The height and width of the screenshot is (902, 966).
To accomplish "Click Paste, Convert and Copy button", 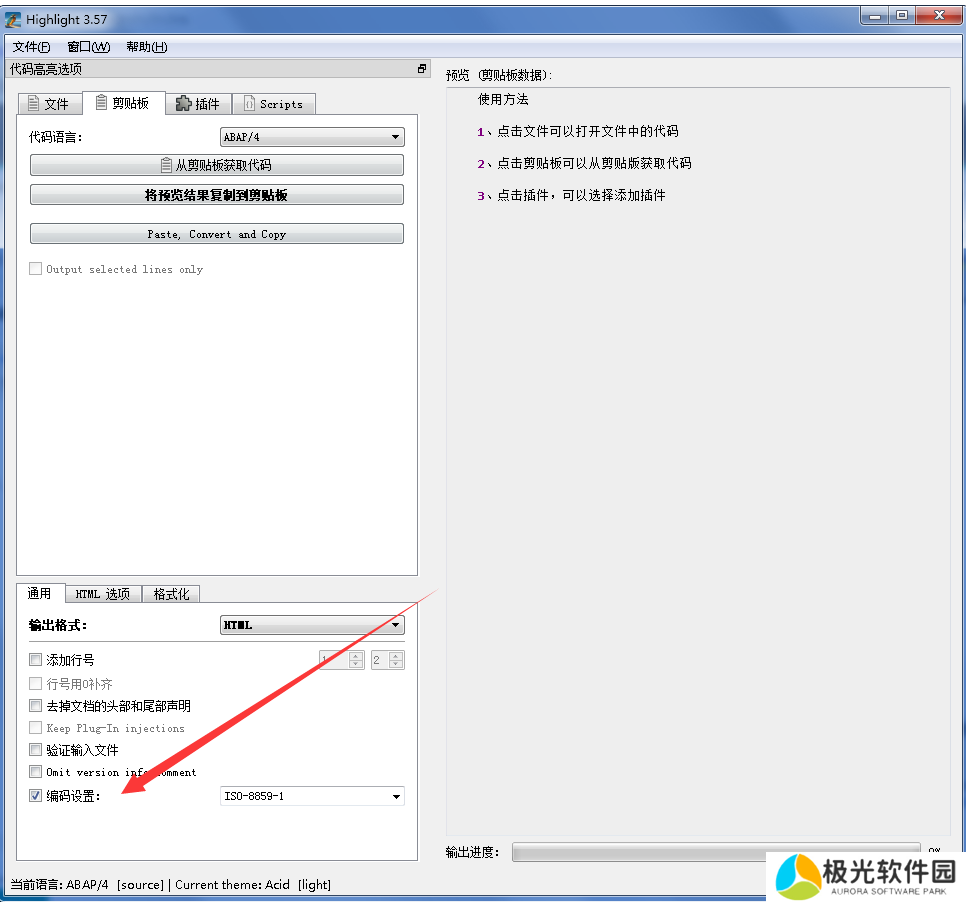I will [217, 234].
